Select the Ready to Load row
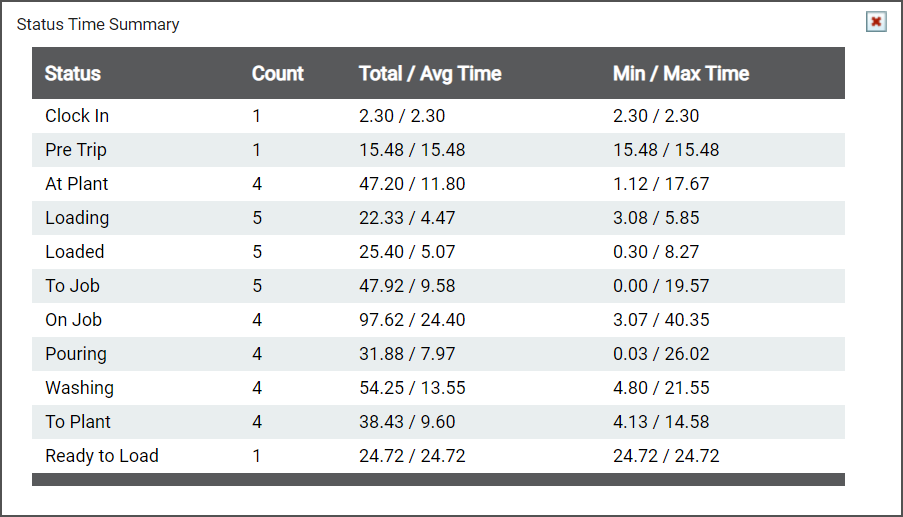This screenshot has width=903, height=517. tap(438, 455)
